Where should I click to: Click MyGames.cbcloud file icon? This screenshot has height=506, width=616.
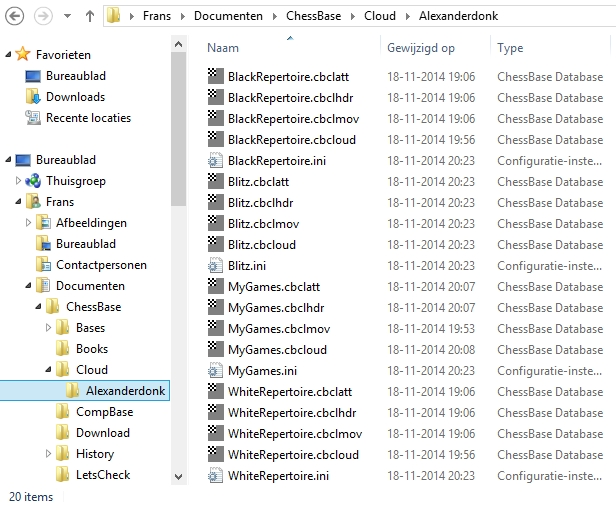215,350
